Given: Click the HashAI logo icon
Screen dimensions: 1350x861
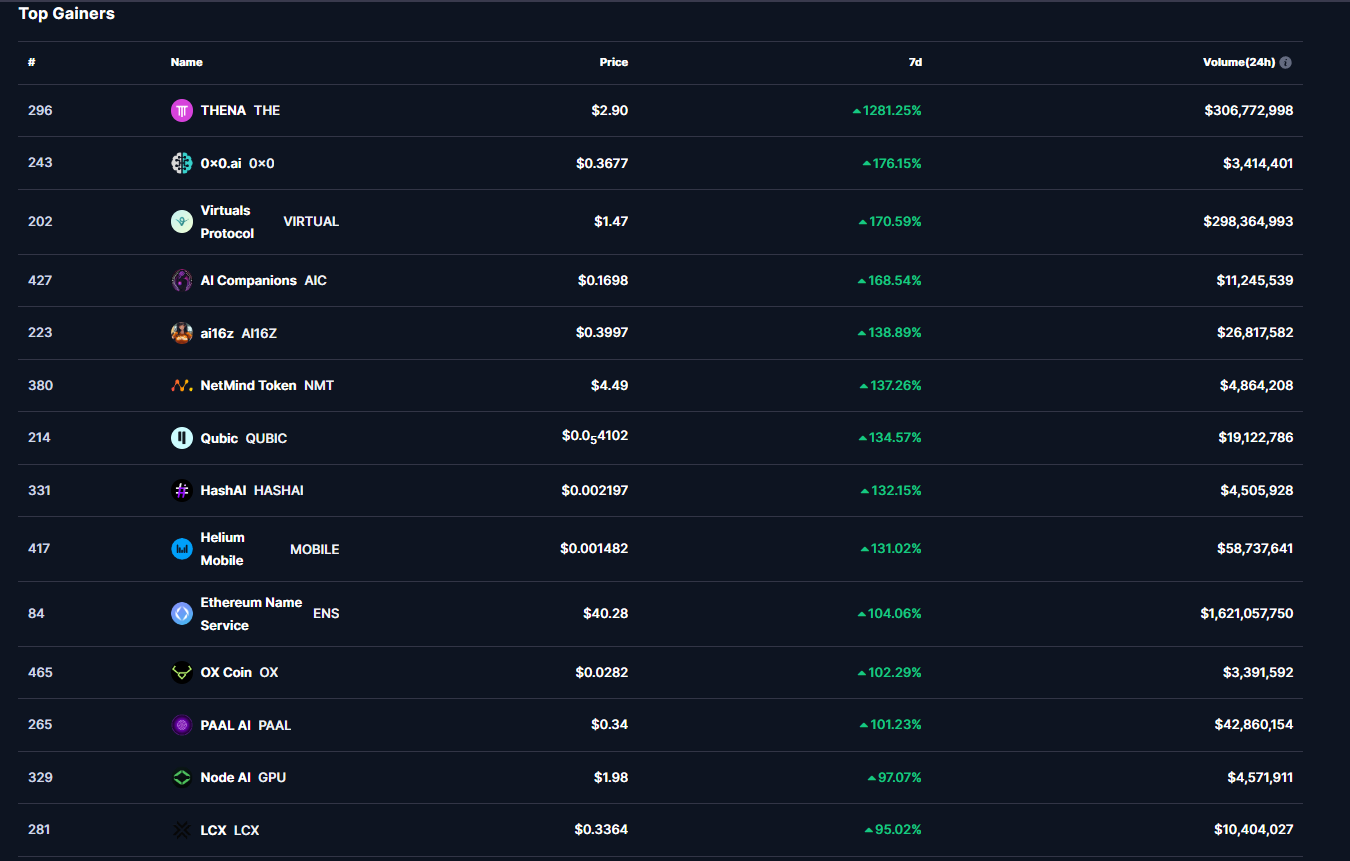Looking at the screenshot, I should coord(181,491).
